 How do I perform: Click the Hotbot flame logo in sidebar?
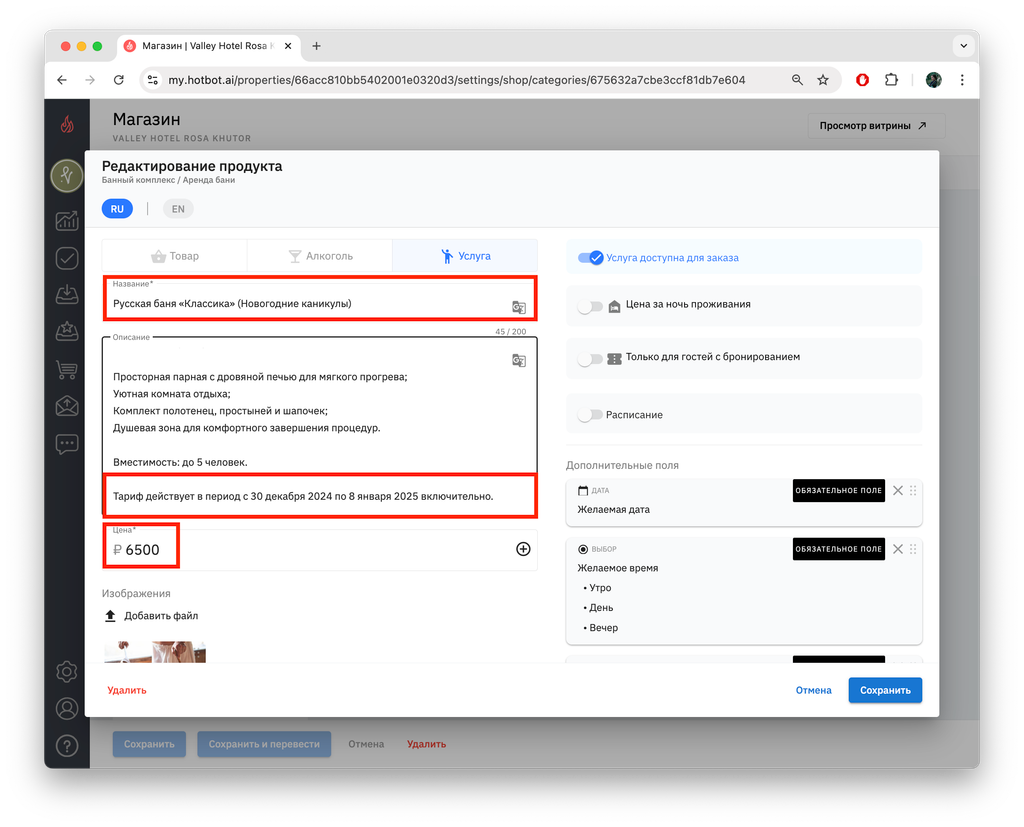pos(67,124)
